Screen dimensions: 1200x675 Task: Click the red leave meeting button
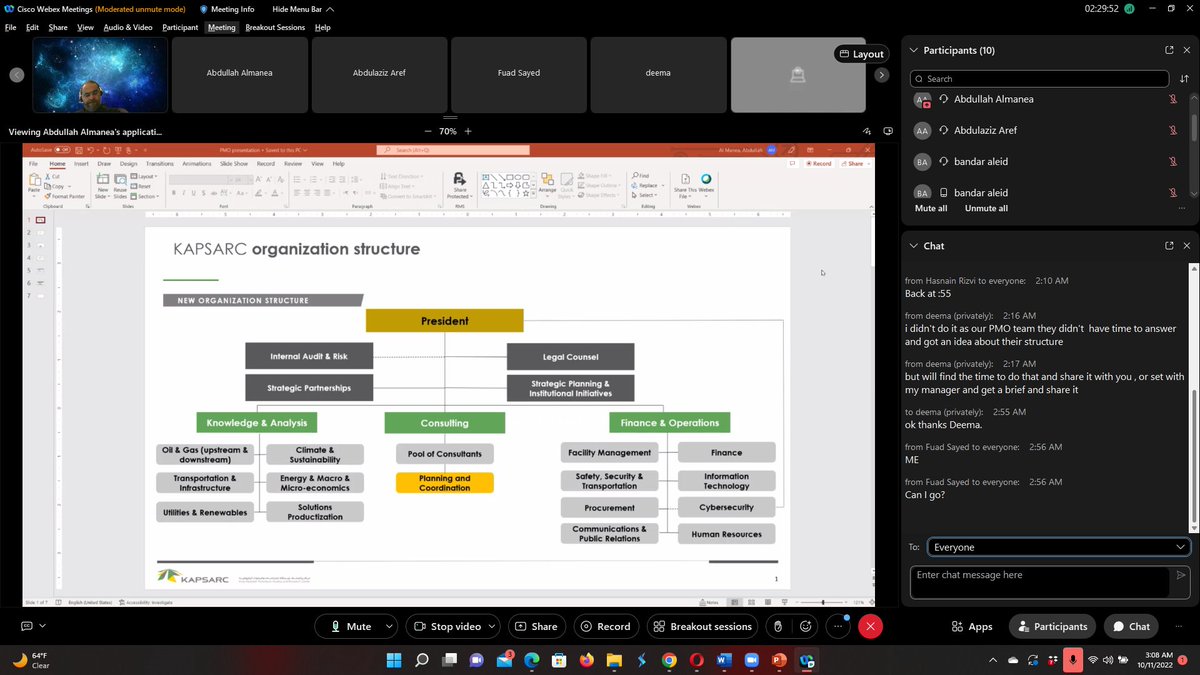[871, 627]
